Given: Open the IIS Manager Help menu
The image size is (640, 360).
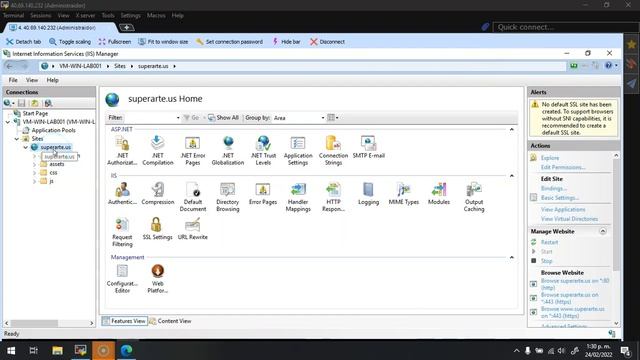Looking at the screenshot, I should (x=52, y=80).
